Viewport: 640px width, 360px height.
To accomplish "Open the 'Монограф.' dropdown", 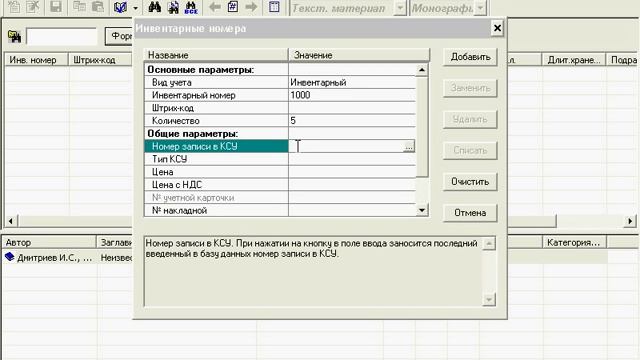I will (481, 8).
